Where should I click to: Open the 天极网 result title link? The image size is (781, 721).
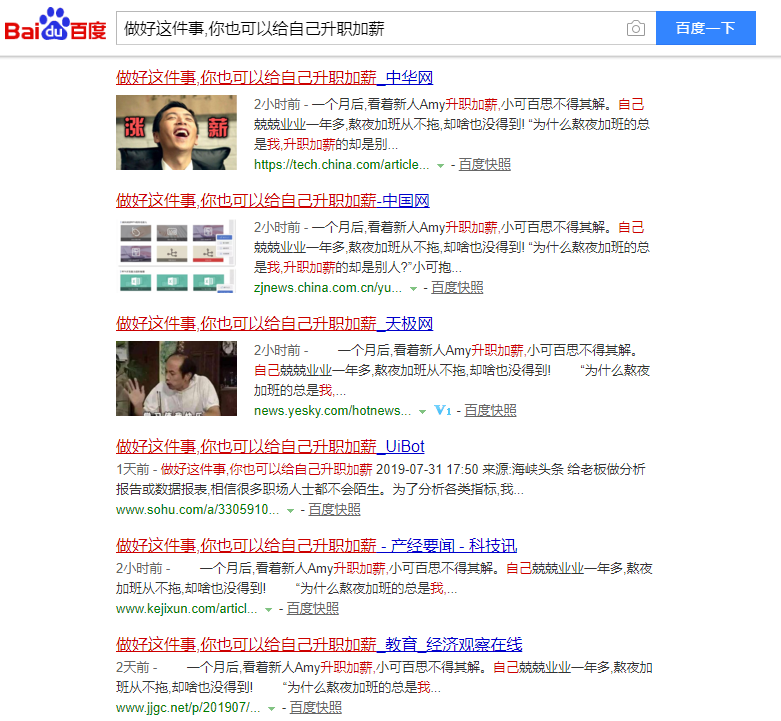(274, 323)
